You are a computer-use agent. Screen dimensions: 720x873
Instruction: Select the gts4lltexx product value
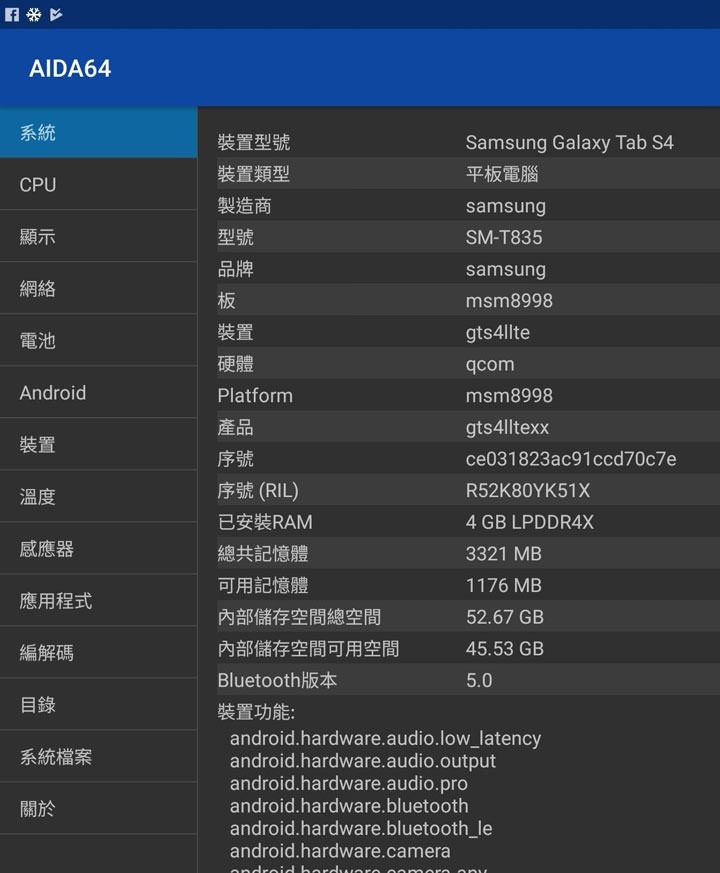[x=507, y=428]
